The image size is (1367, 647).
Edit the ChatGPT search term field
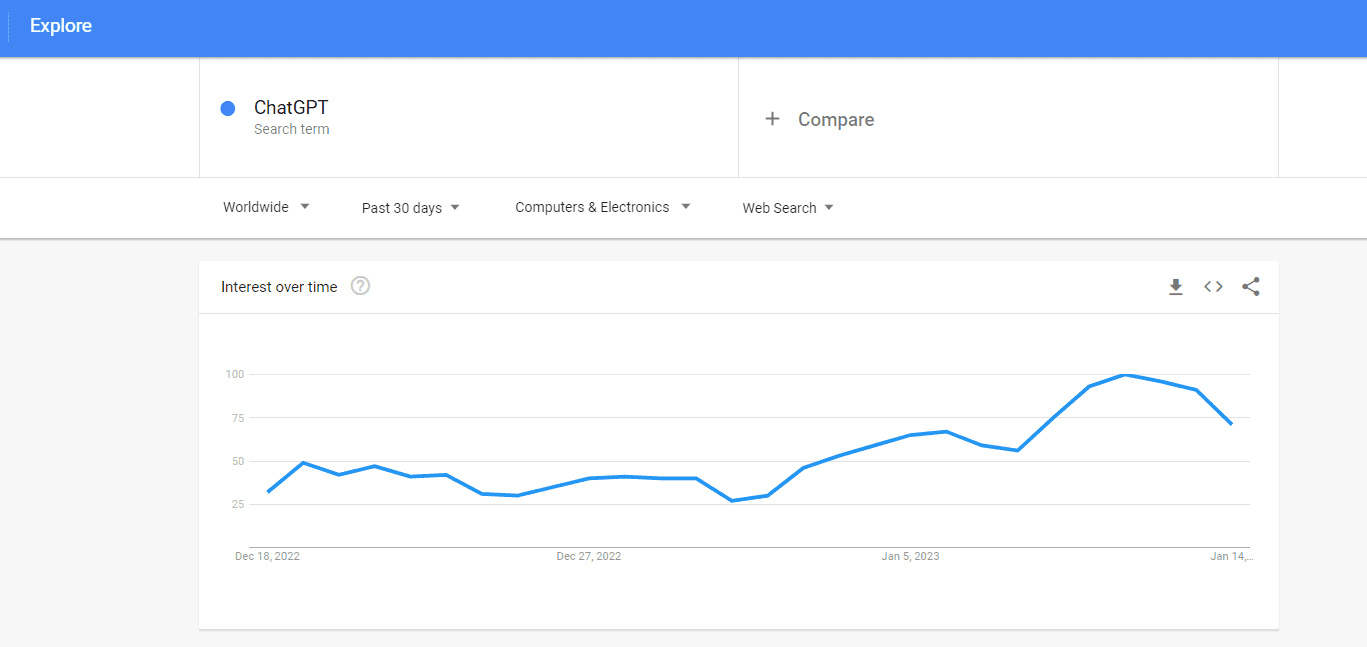tap(469, 118)
